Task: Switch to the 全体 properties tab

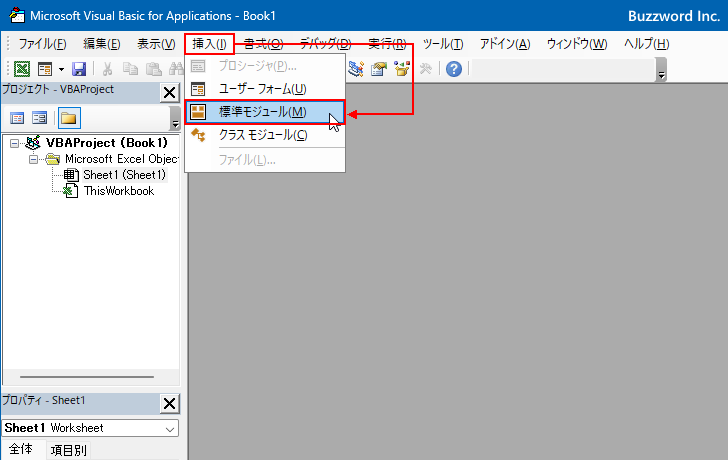Action: tap(21, 449)
